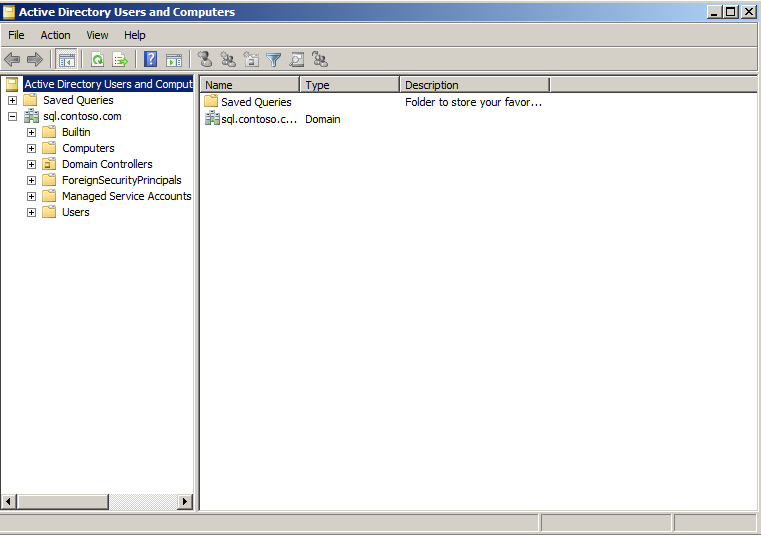Click Add to group toolbar icon
This screenshot has height=535, width=761.
320,59
